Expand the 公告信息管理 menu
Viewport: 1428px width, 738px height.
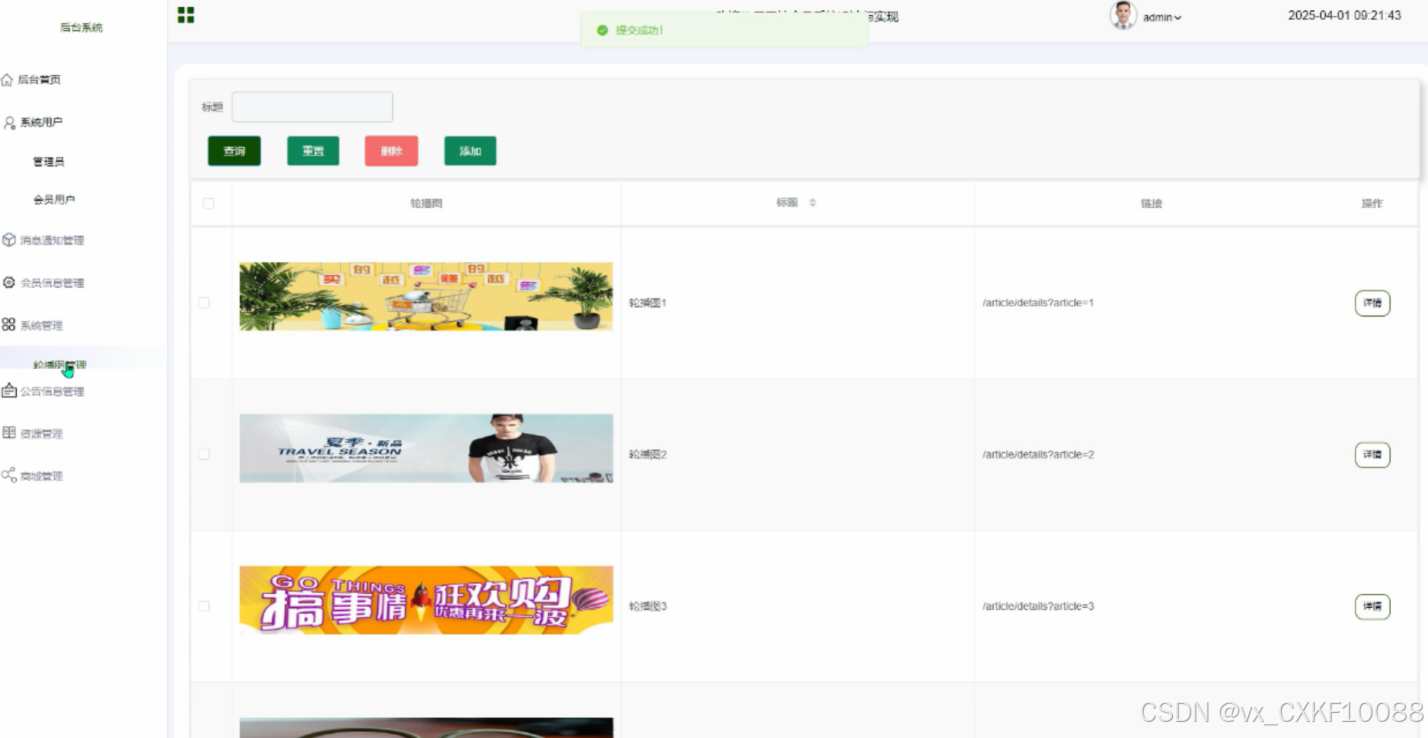click(52, 391)
